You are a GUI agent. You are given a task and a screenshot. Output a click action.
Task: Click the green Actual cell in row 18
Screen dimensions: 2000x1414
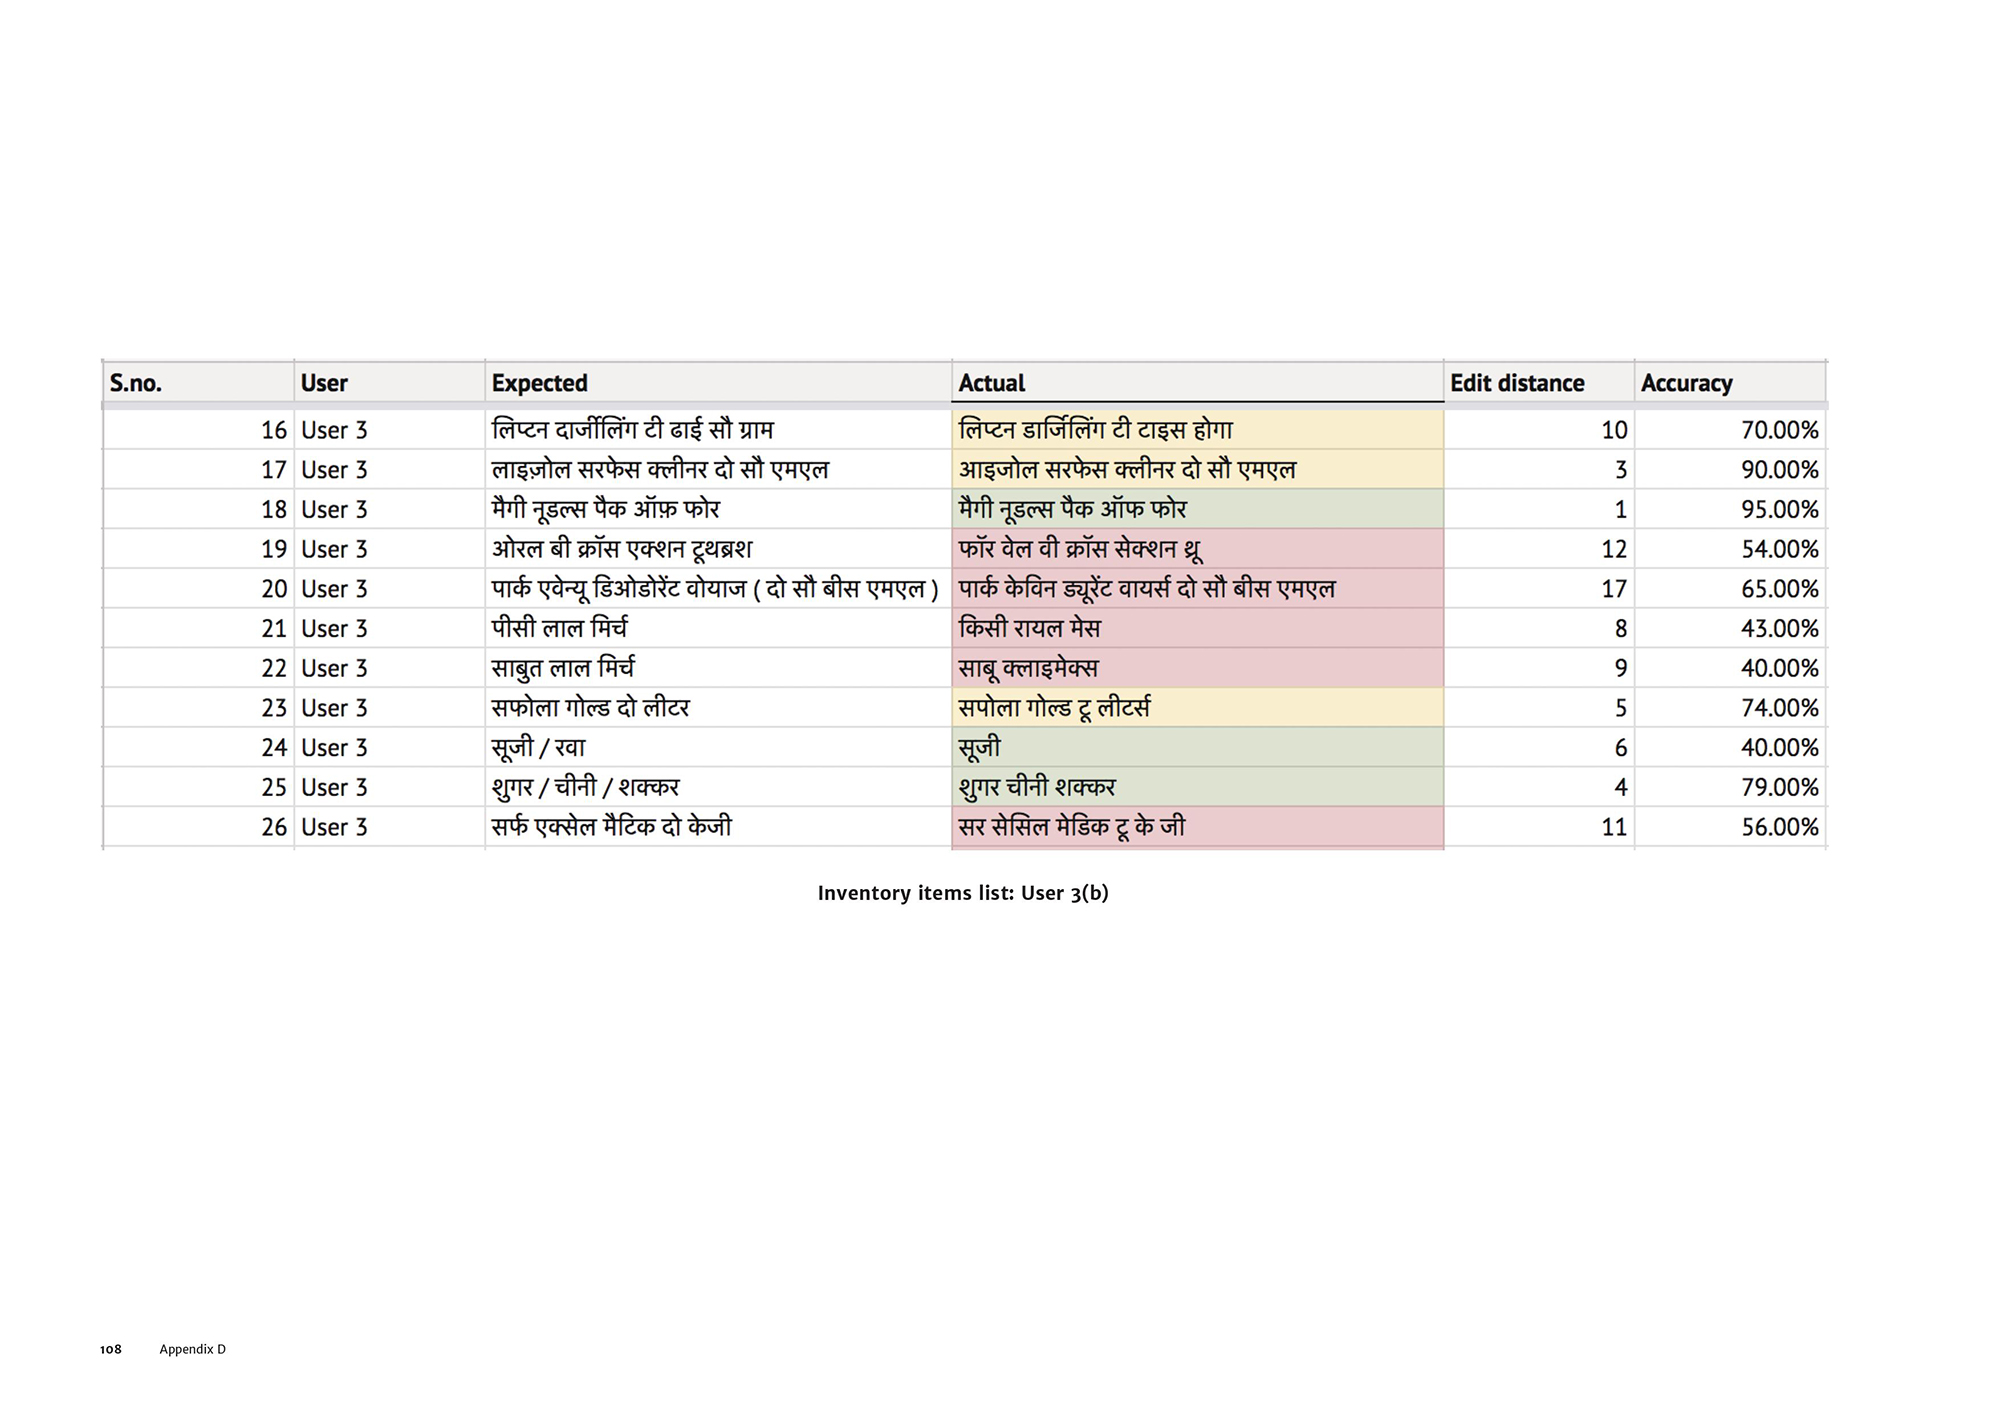click(1196, 509)
